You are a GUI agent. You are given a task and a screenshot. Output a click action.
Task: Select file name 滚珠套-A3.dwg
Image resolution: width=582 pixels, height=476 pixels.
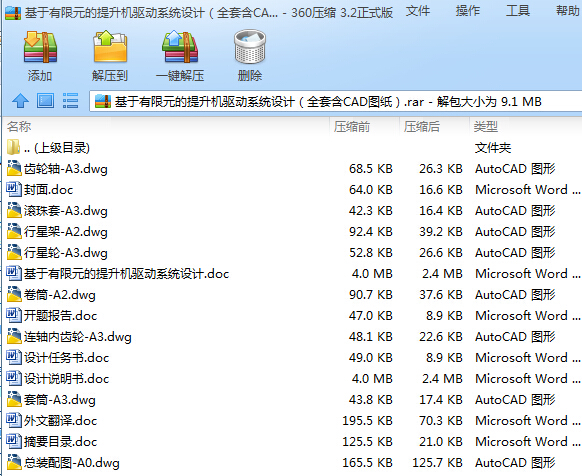66,211
